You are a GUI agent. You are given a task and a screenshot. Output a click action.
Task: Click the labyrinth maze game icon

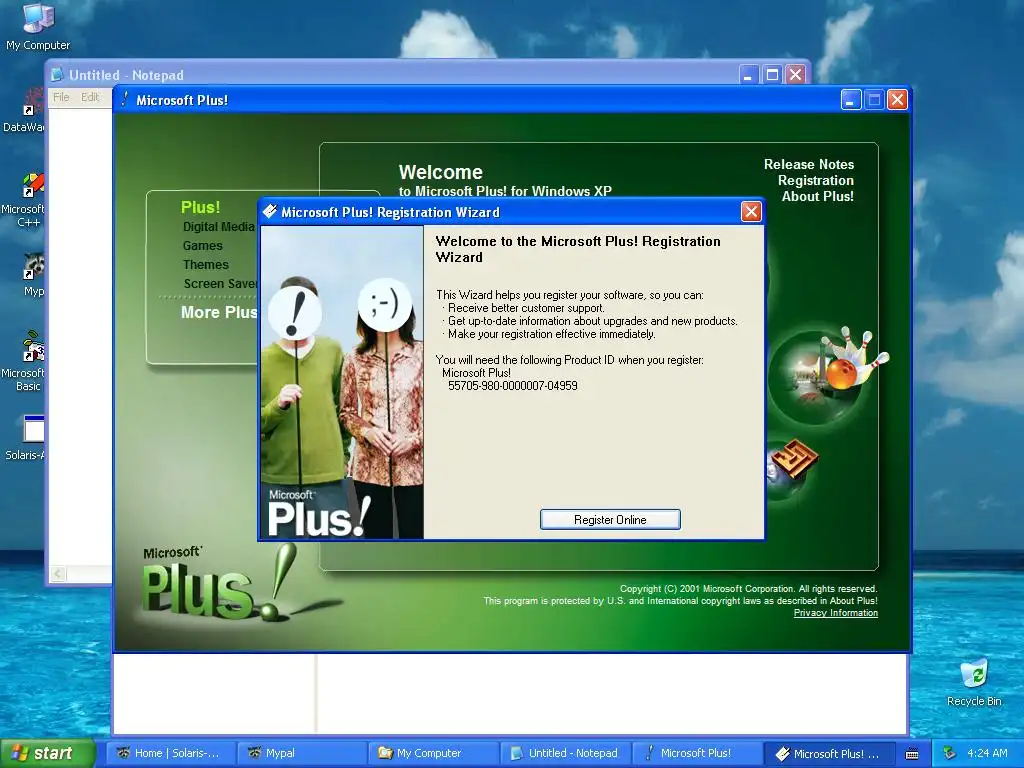(x=793, y=460)
